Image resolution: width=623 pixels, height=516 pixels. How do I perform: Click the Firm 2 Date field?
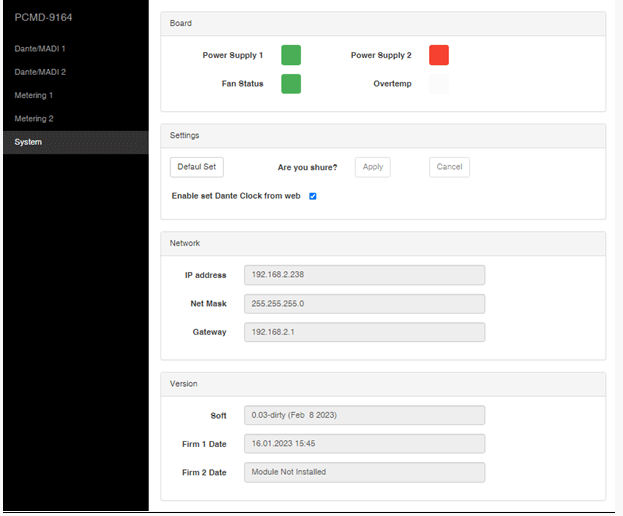[364, 472]
